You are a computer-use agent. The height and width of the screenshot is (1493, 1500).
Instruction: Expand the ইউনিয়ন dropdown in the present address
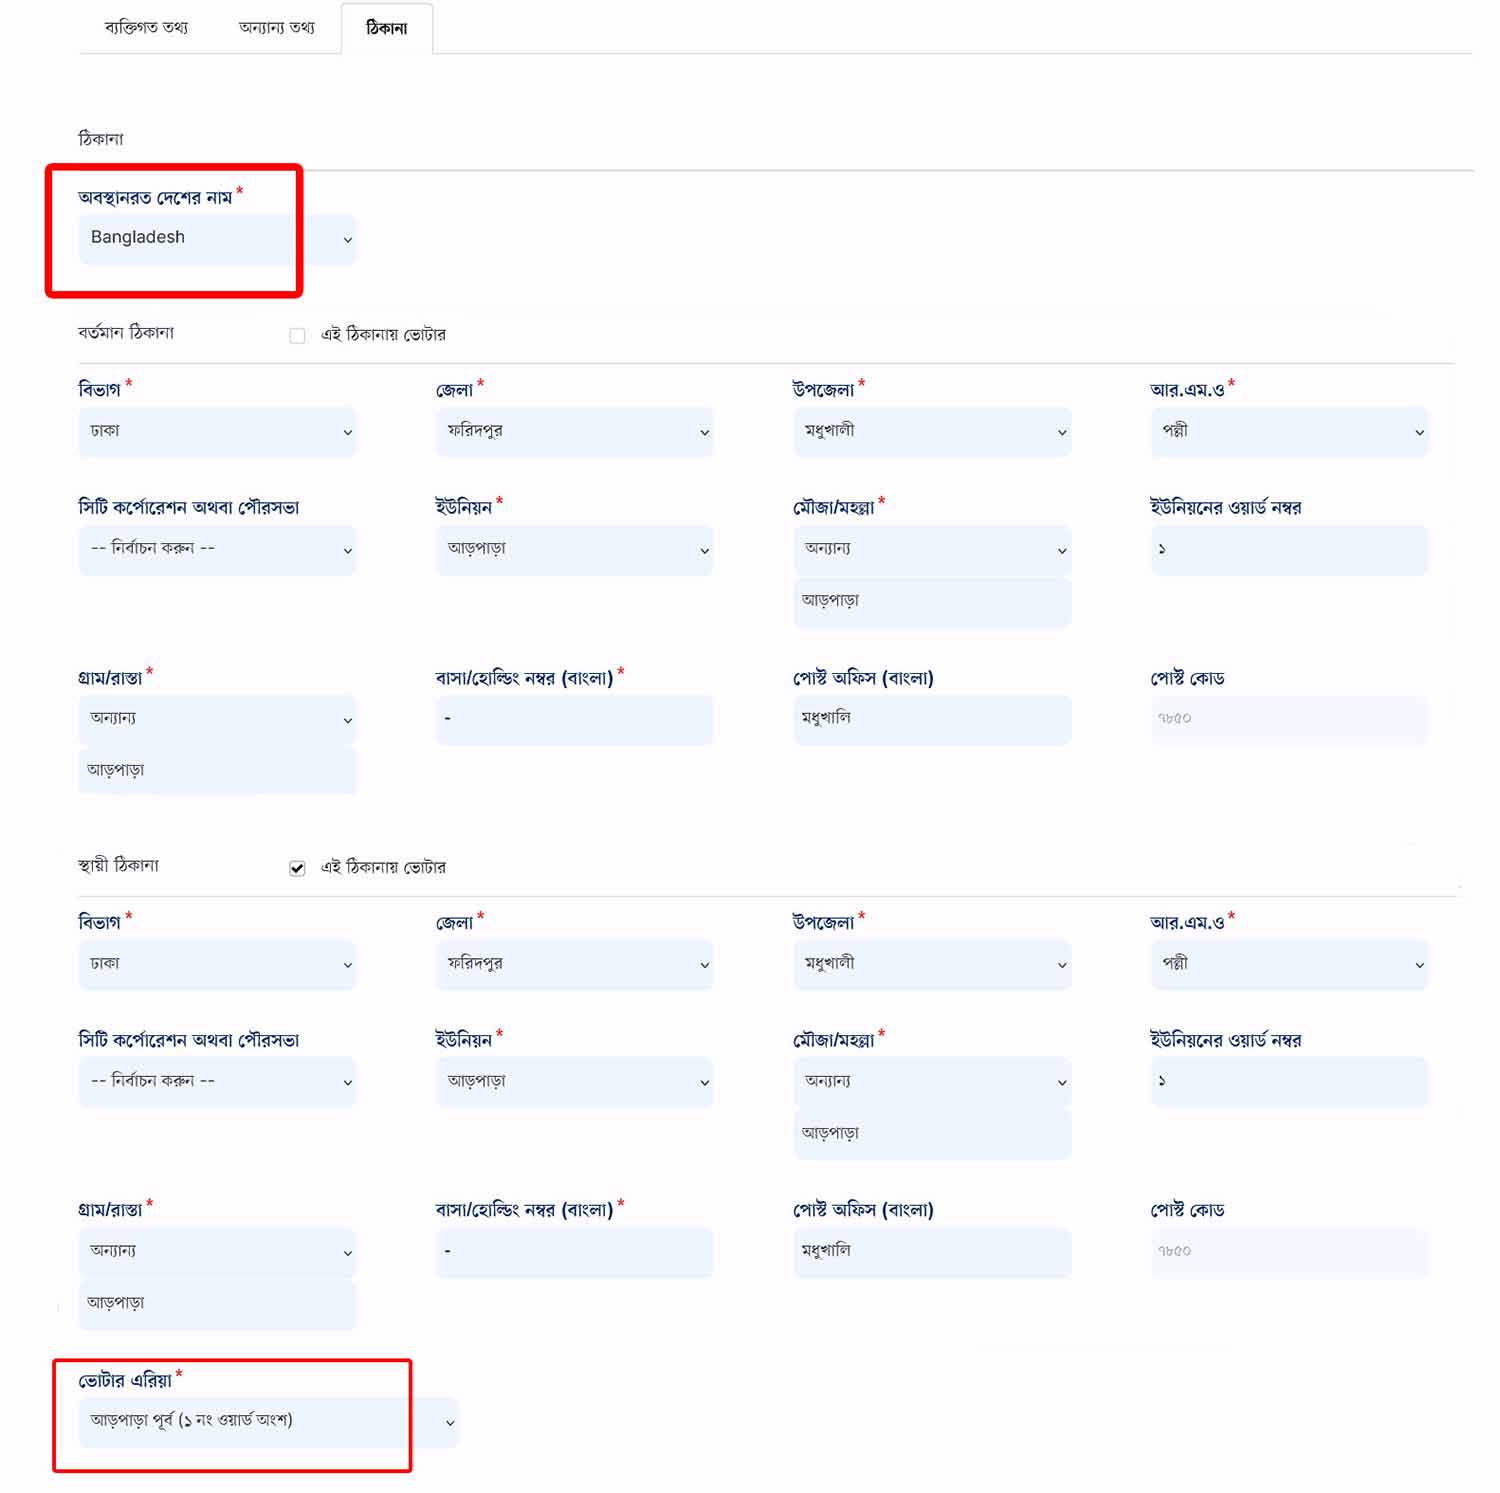pos(574,550)
